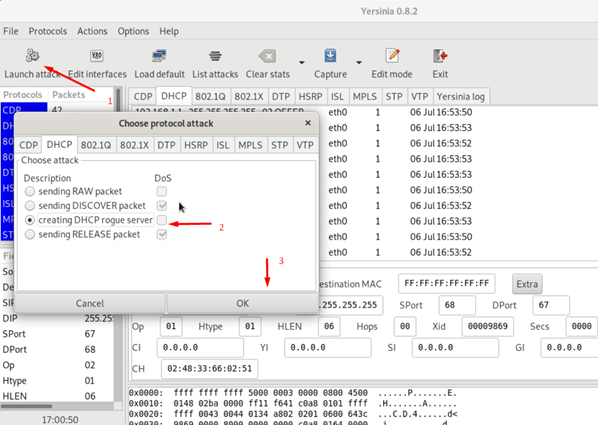This screenshot has width=598, height=425.
Task: Select main window CDP tab
Action: click(143, 97)
